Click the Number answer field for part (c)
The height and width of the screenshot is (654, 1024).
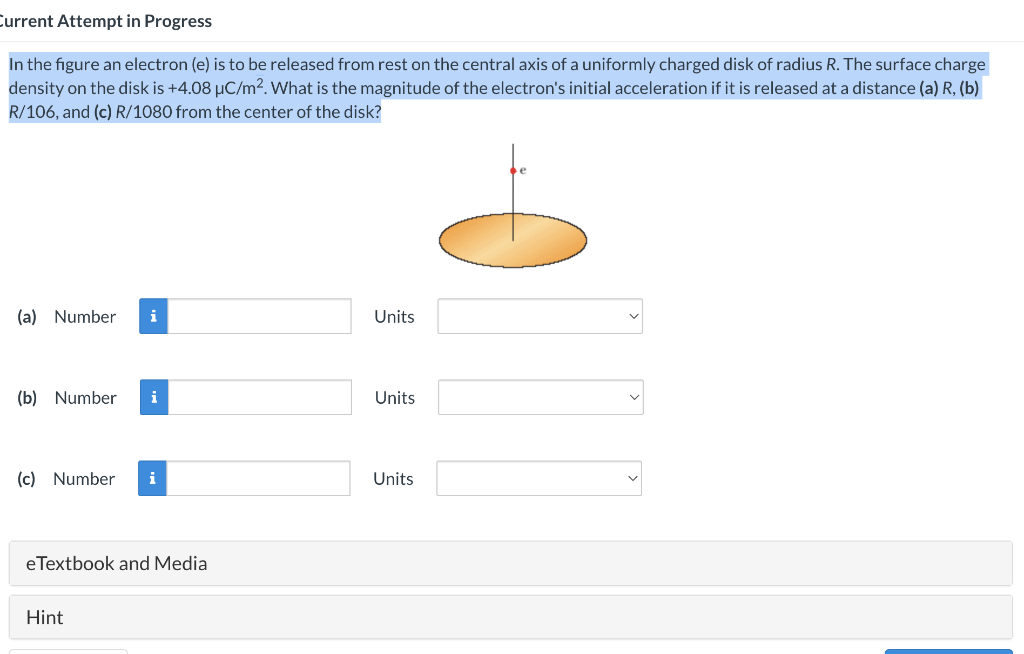[258, 478]
